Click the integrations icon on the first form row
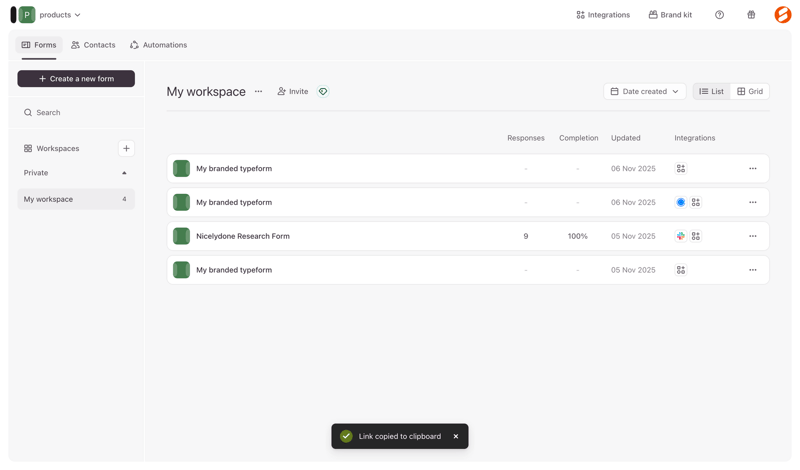This screenshot has width=800, height=470. [681, 168]
